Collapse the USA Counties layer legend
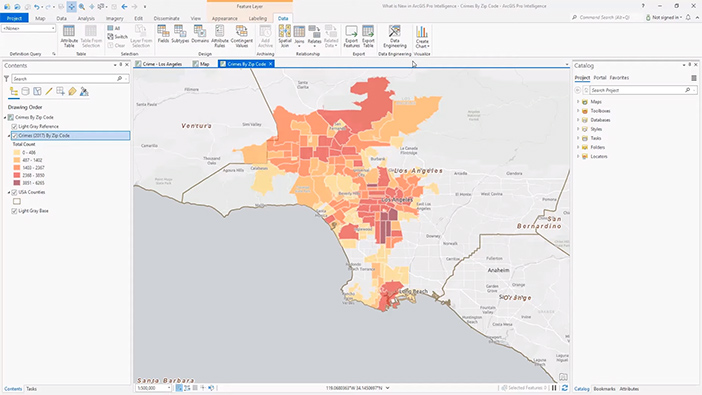This screenshot has width=702, height=395. pyautogui.click(x=9, y=193)
